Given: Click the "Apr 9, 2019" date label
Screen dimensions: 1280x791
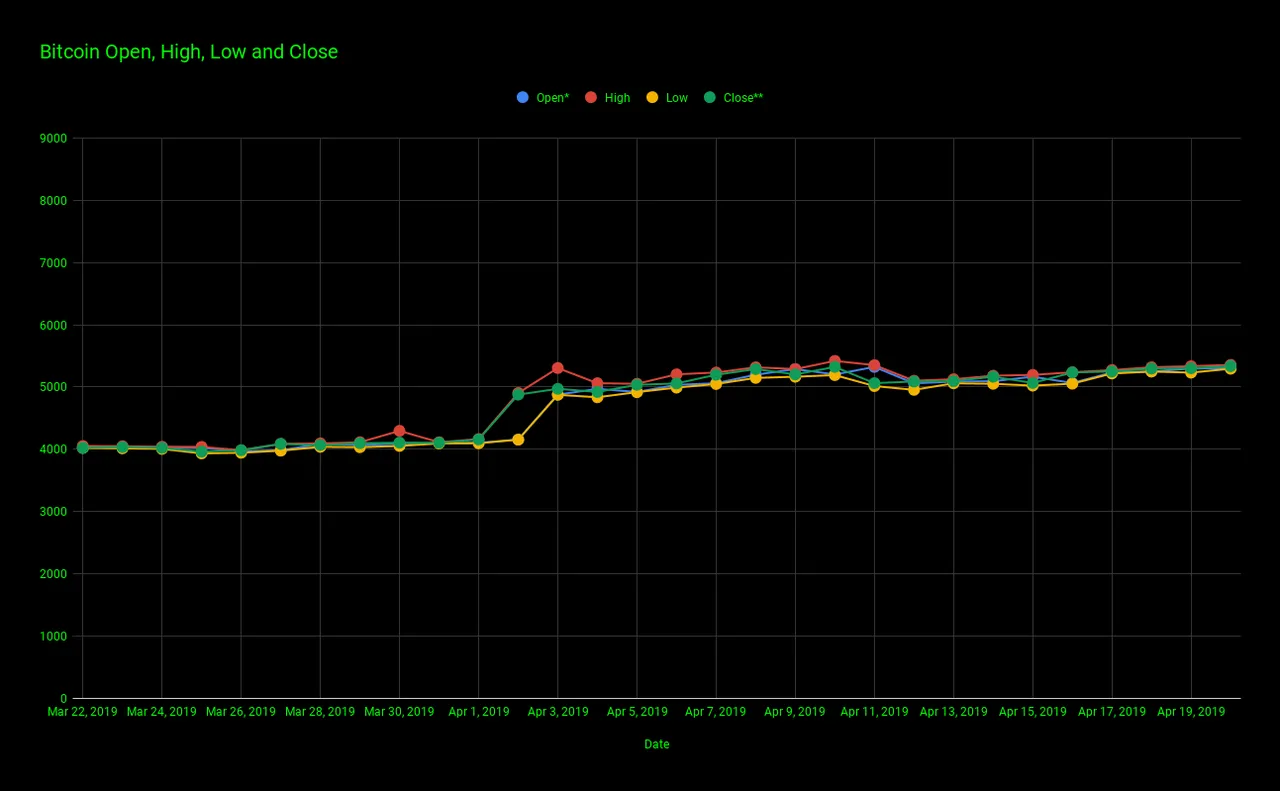Looking at the screenshot, I should click(x=795, y=712).
